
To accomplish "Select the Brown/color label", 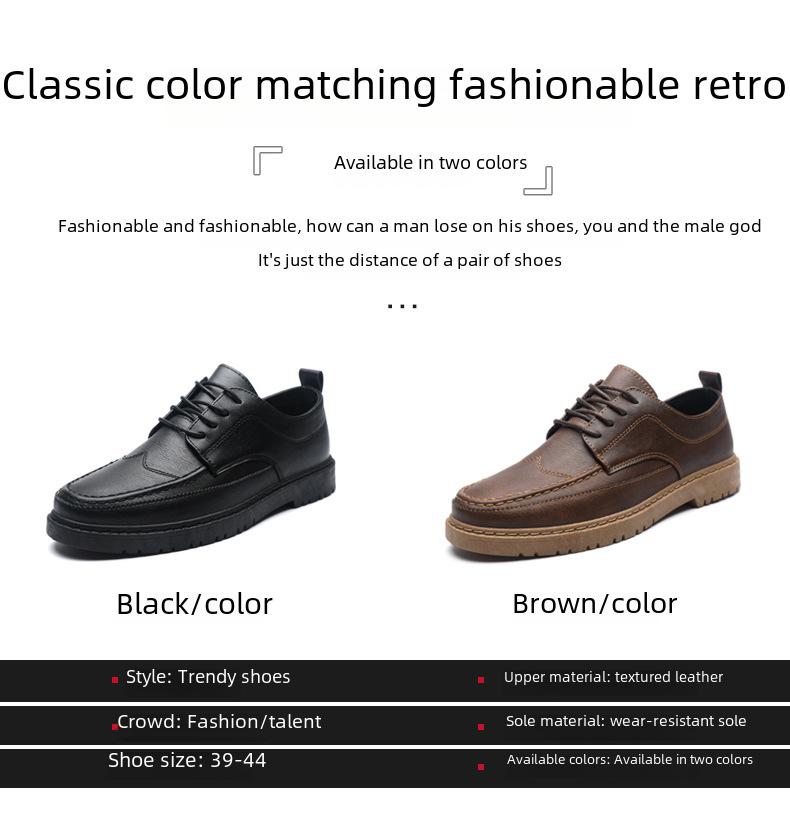I will (x=595, y=604).
